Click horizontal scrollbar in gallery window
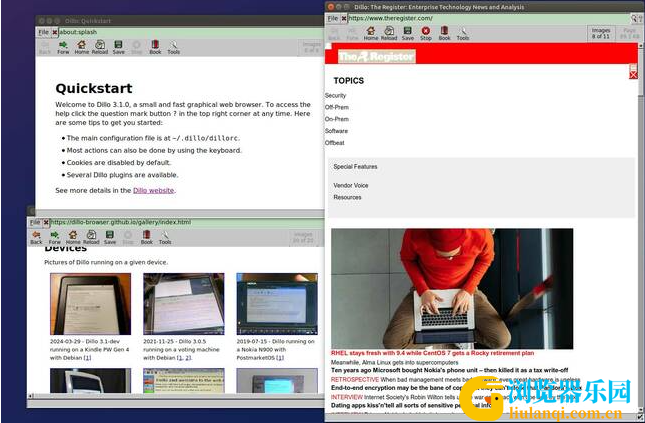The image size is (645, 423). tap(176, 396)
